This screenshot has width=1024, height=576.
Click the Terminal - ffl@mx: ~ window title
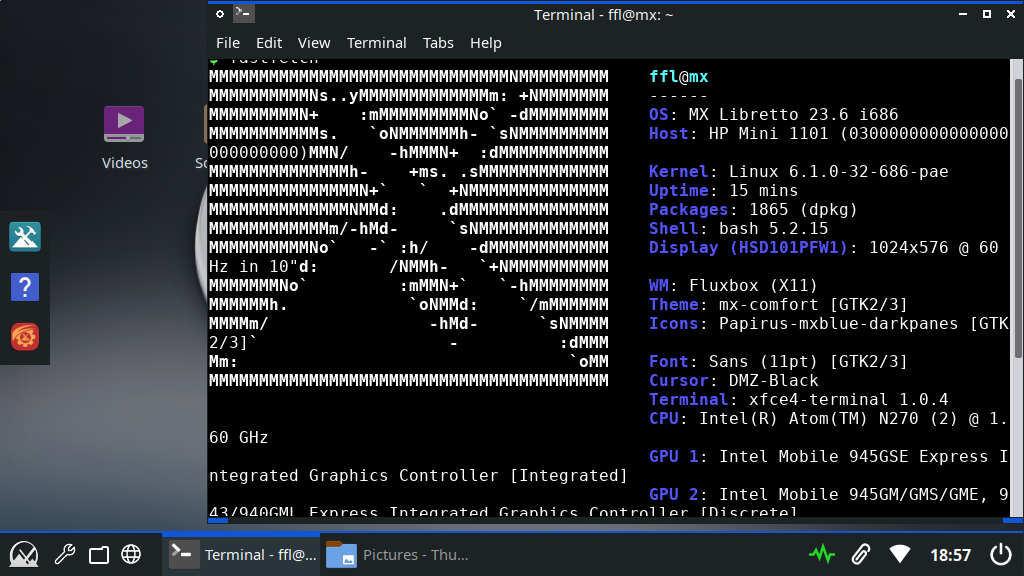click(x=603, y=14)
